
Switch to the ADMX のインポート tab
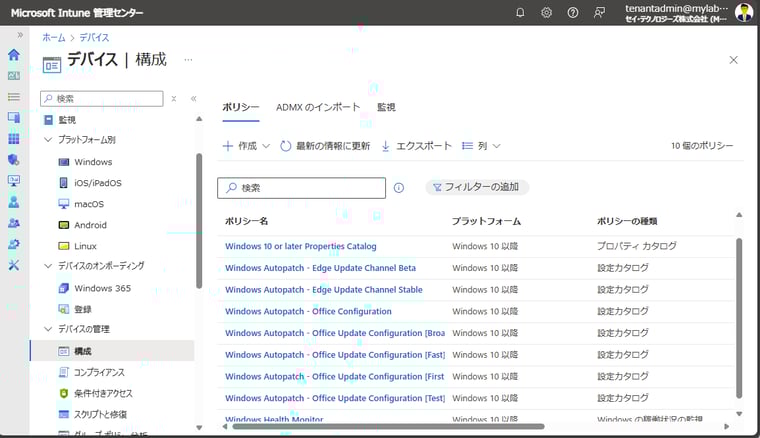(x=318, y=108)
